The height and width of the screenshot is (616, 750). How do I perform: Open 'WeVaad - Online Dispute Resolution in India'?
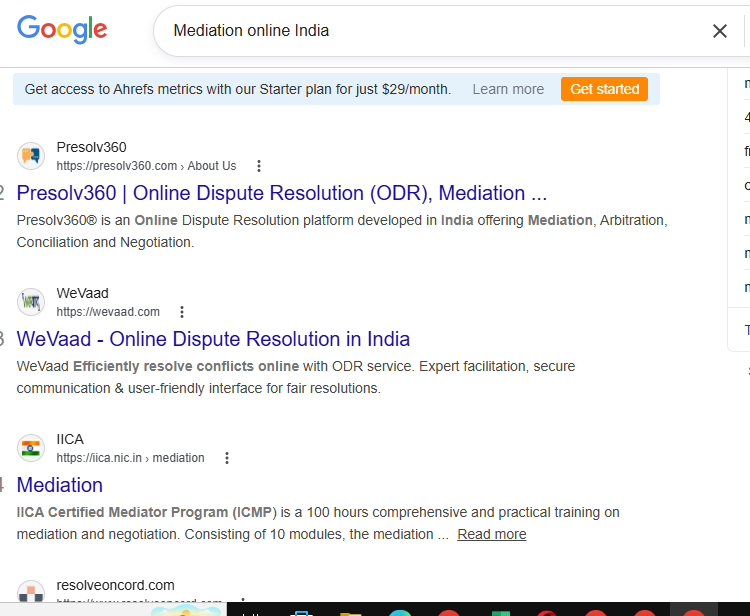click(x=213, y=339)
